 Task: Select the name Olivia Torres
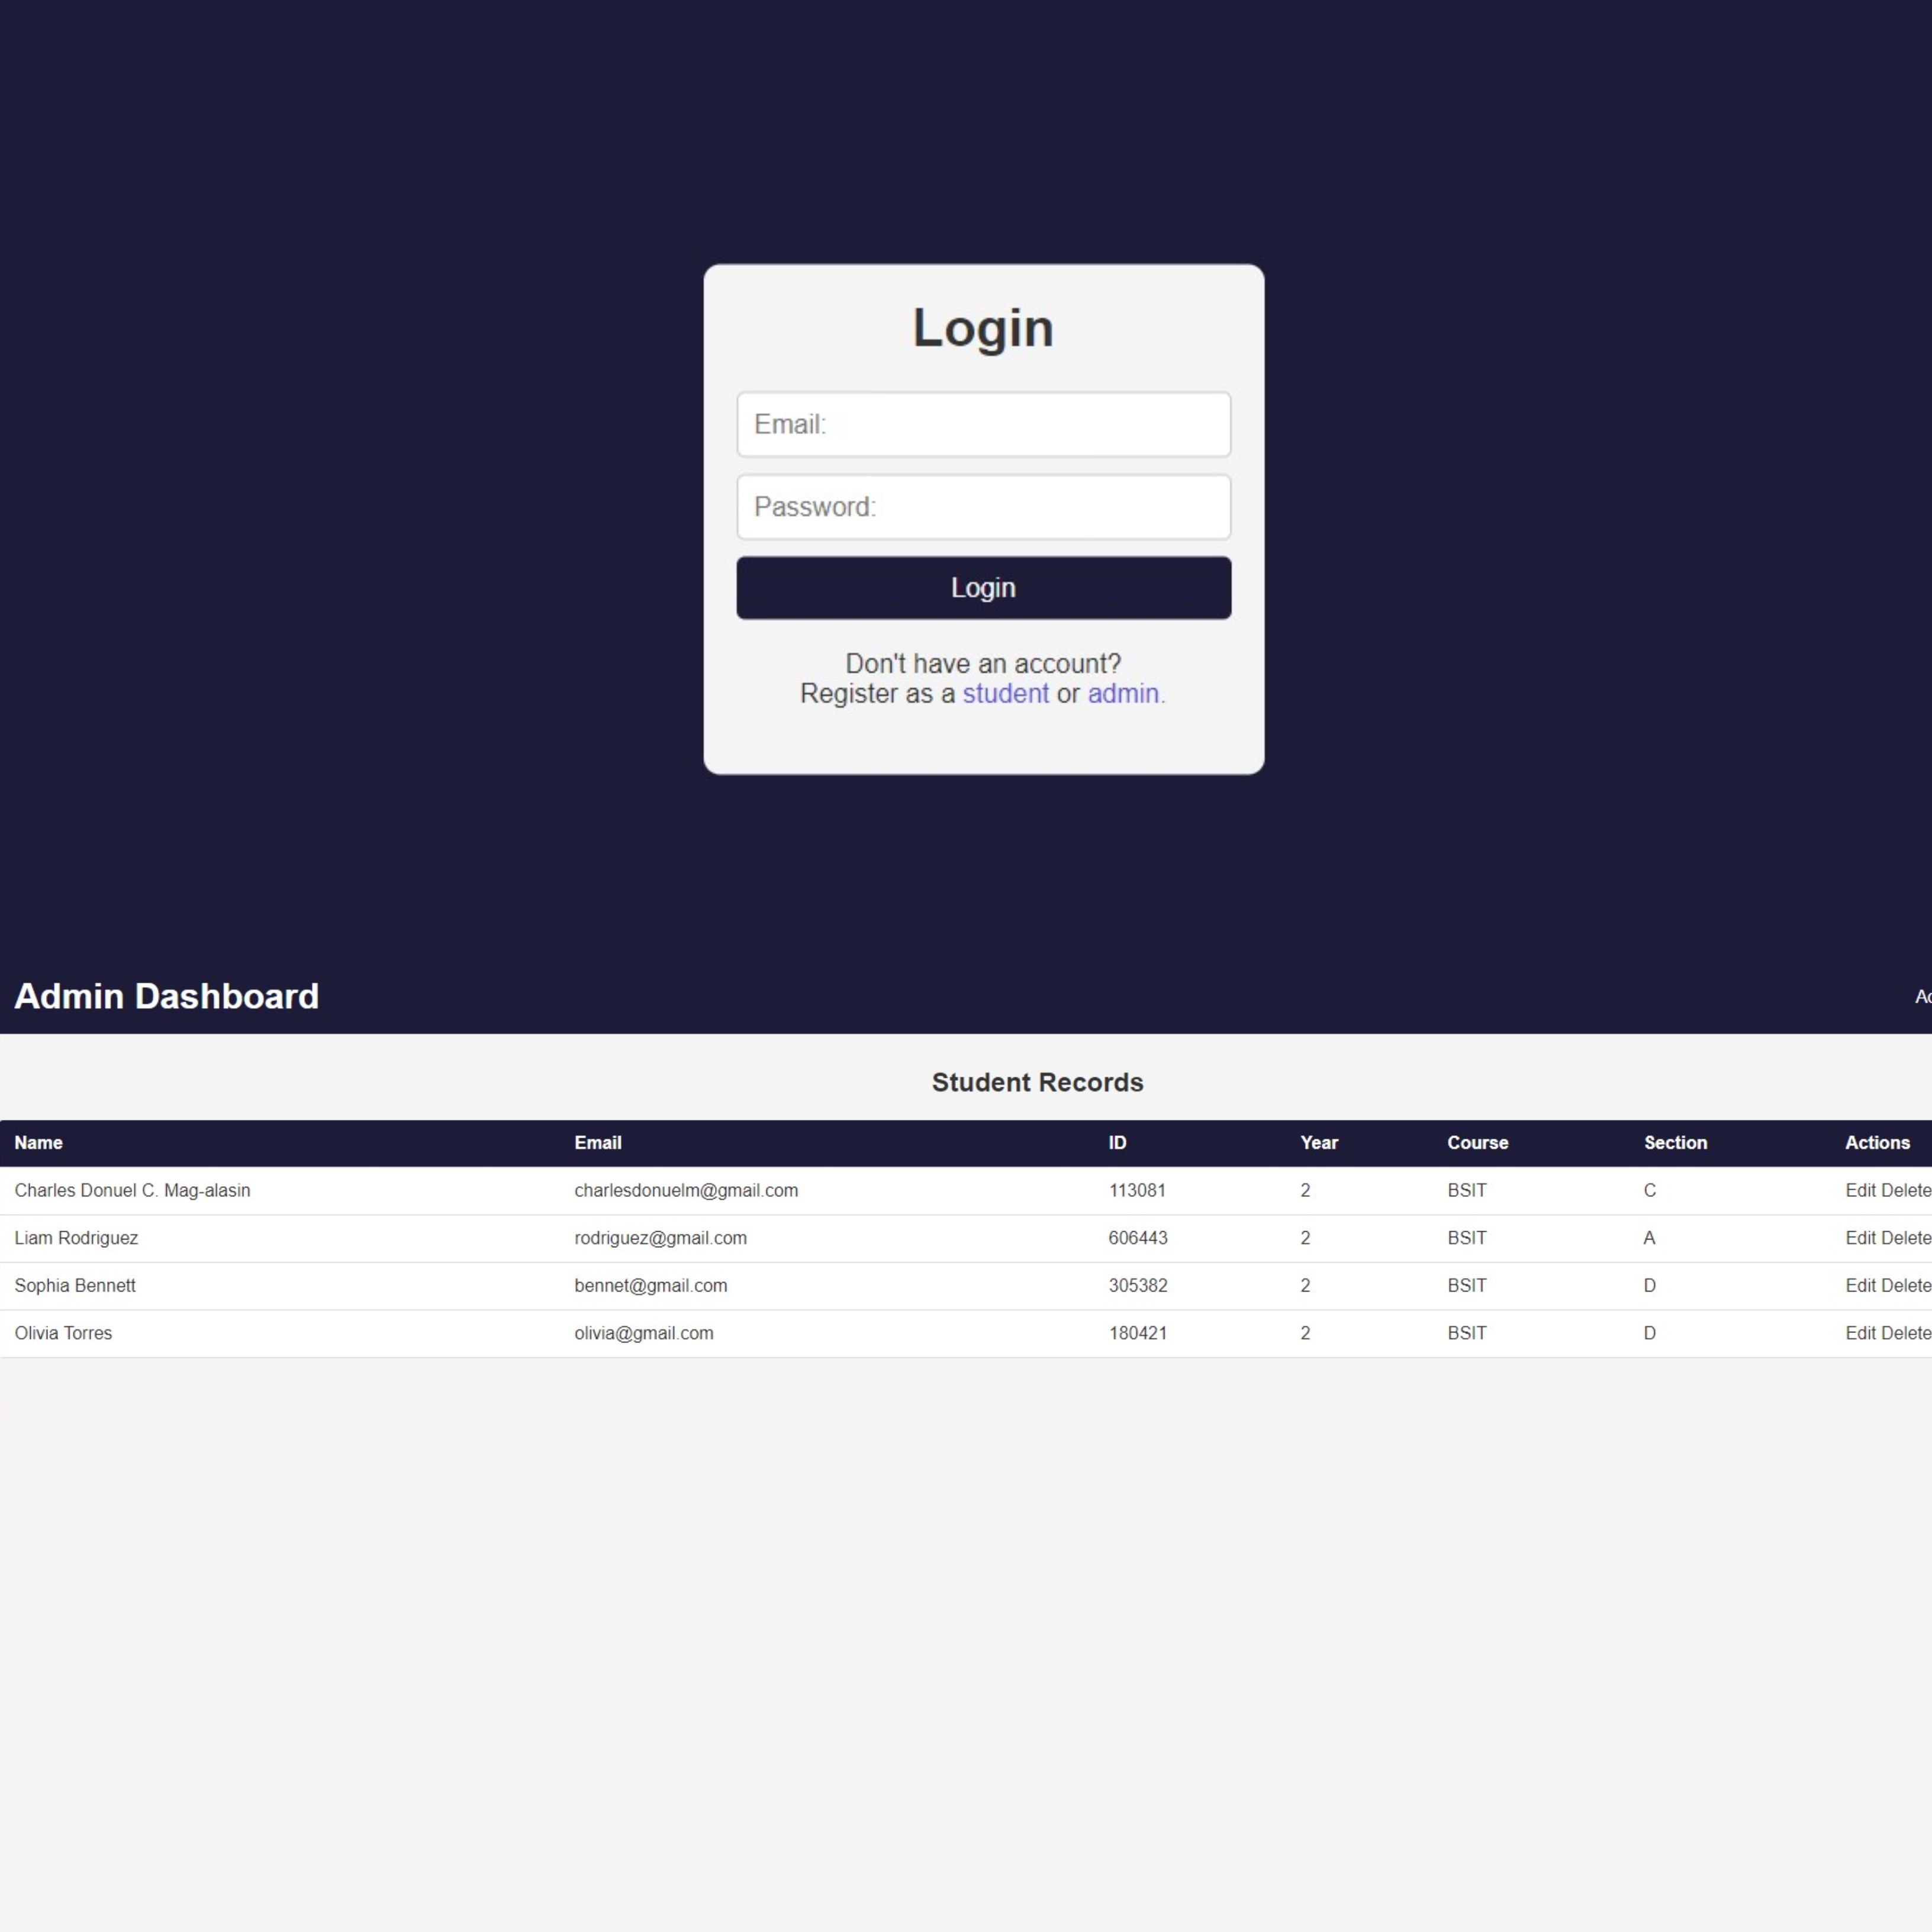pos(63,1333)
